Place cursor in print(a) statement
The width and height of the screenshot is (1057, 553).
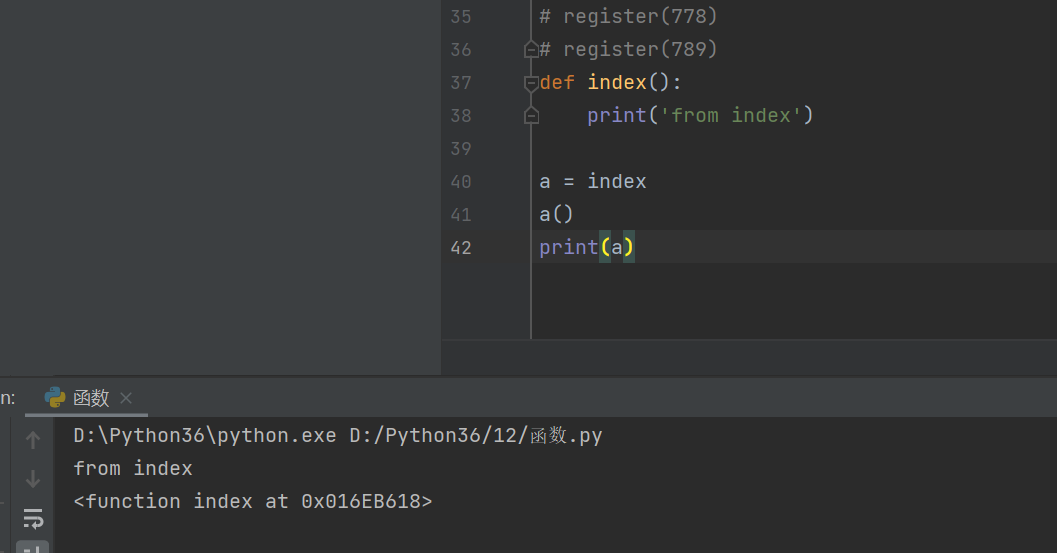pos(586,248)
